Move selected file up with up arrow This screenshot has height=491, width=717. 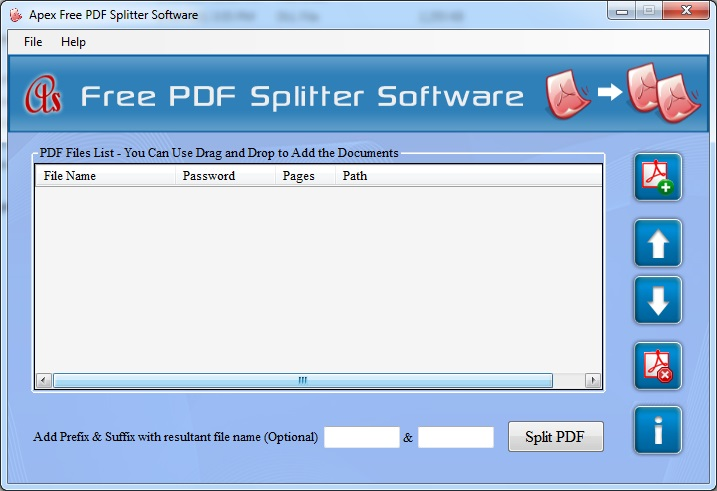pyautogui.click(x=658, y=243)
